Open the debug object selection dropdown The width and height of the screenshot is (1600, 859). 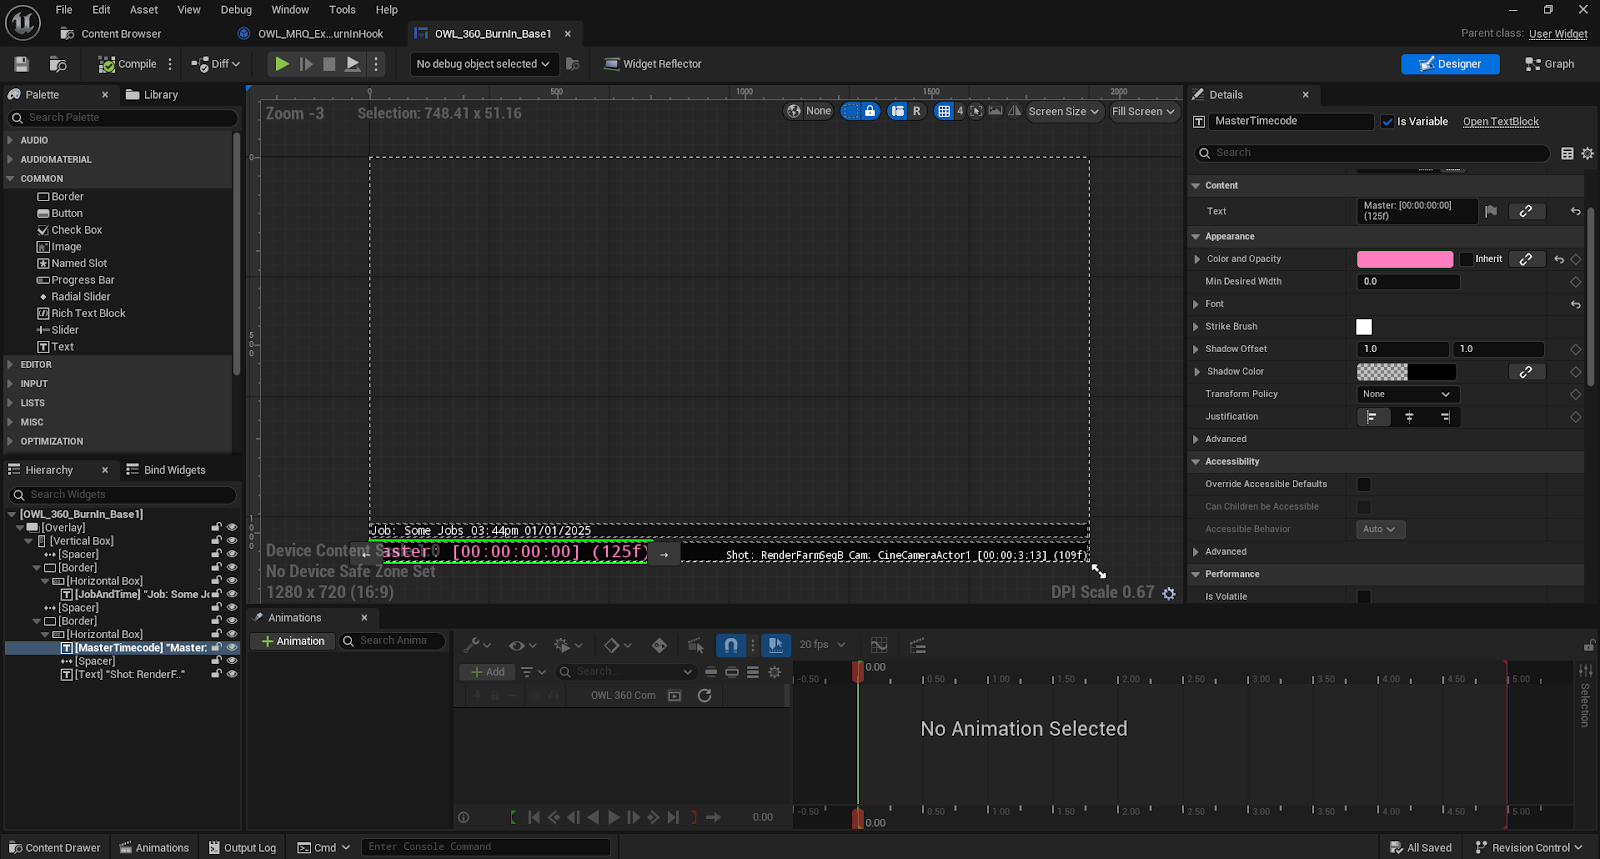(483, 64)
